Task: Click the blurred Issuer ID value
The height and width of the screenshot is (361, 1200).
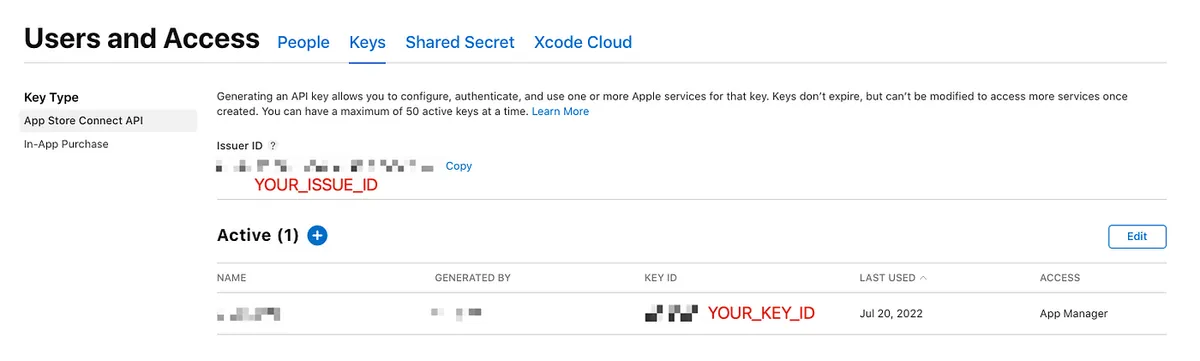Action: pos(325,166)
